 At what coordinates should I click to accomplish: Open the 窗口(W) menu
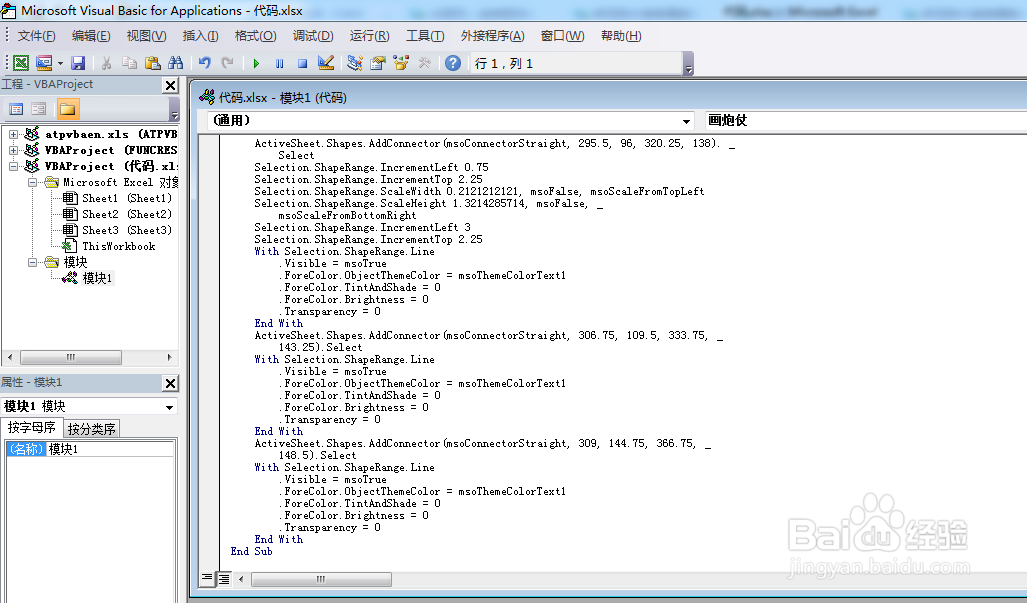click(563, 36)
